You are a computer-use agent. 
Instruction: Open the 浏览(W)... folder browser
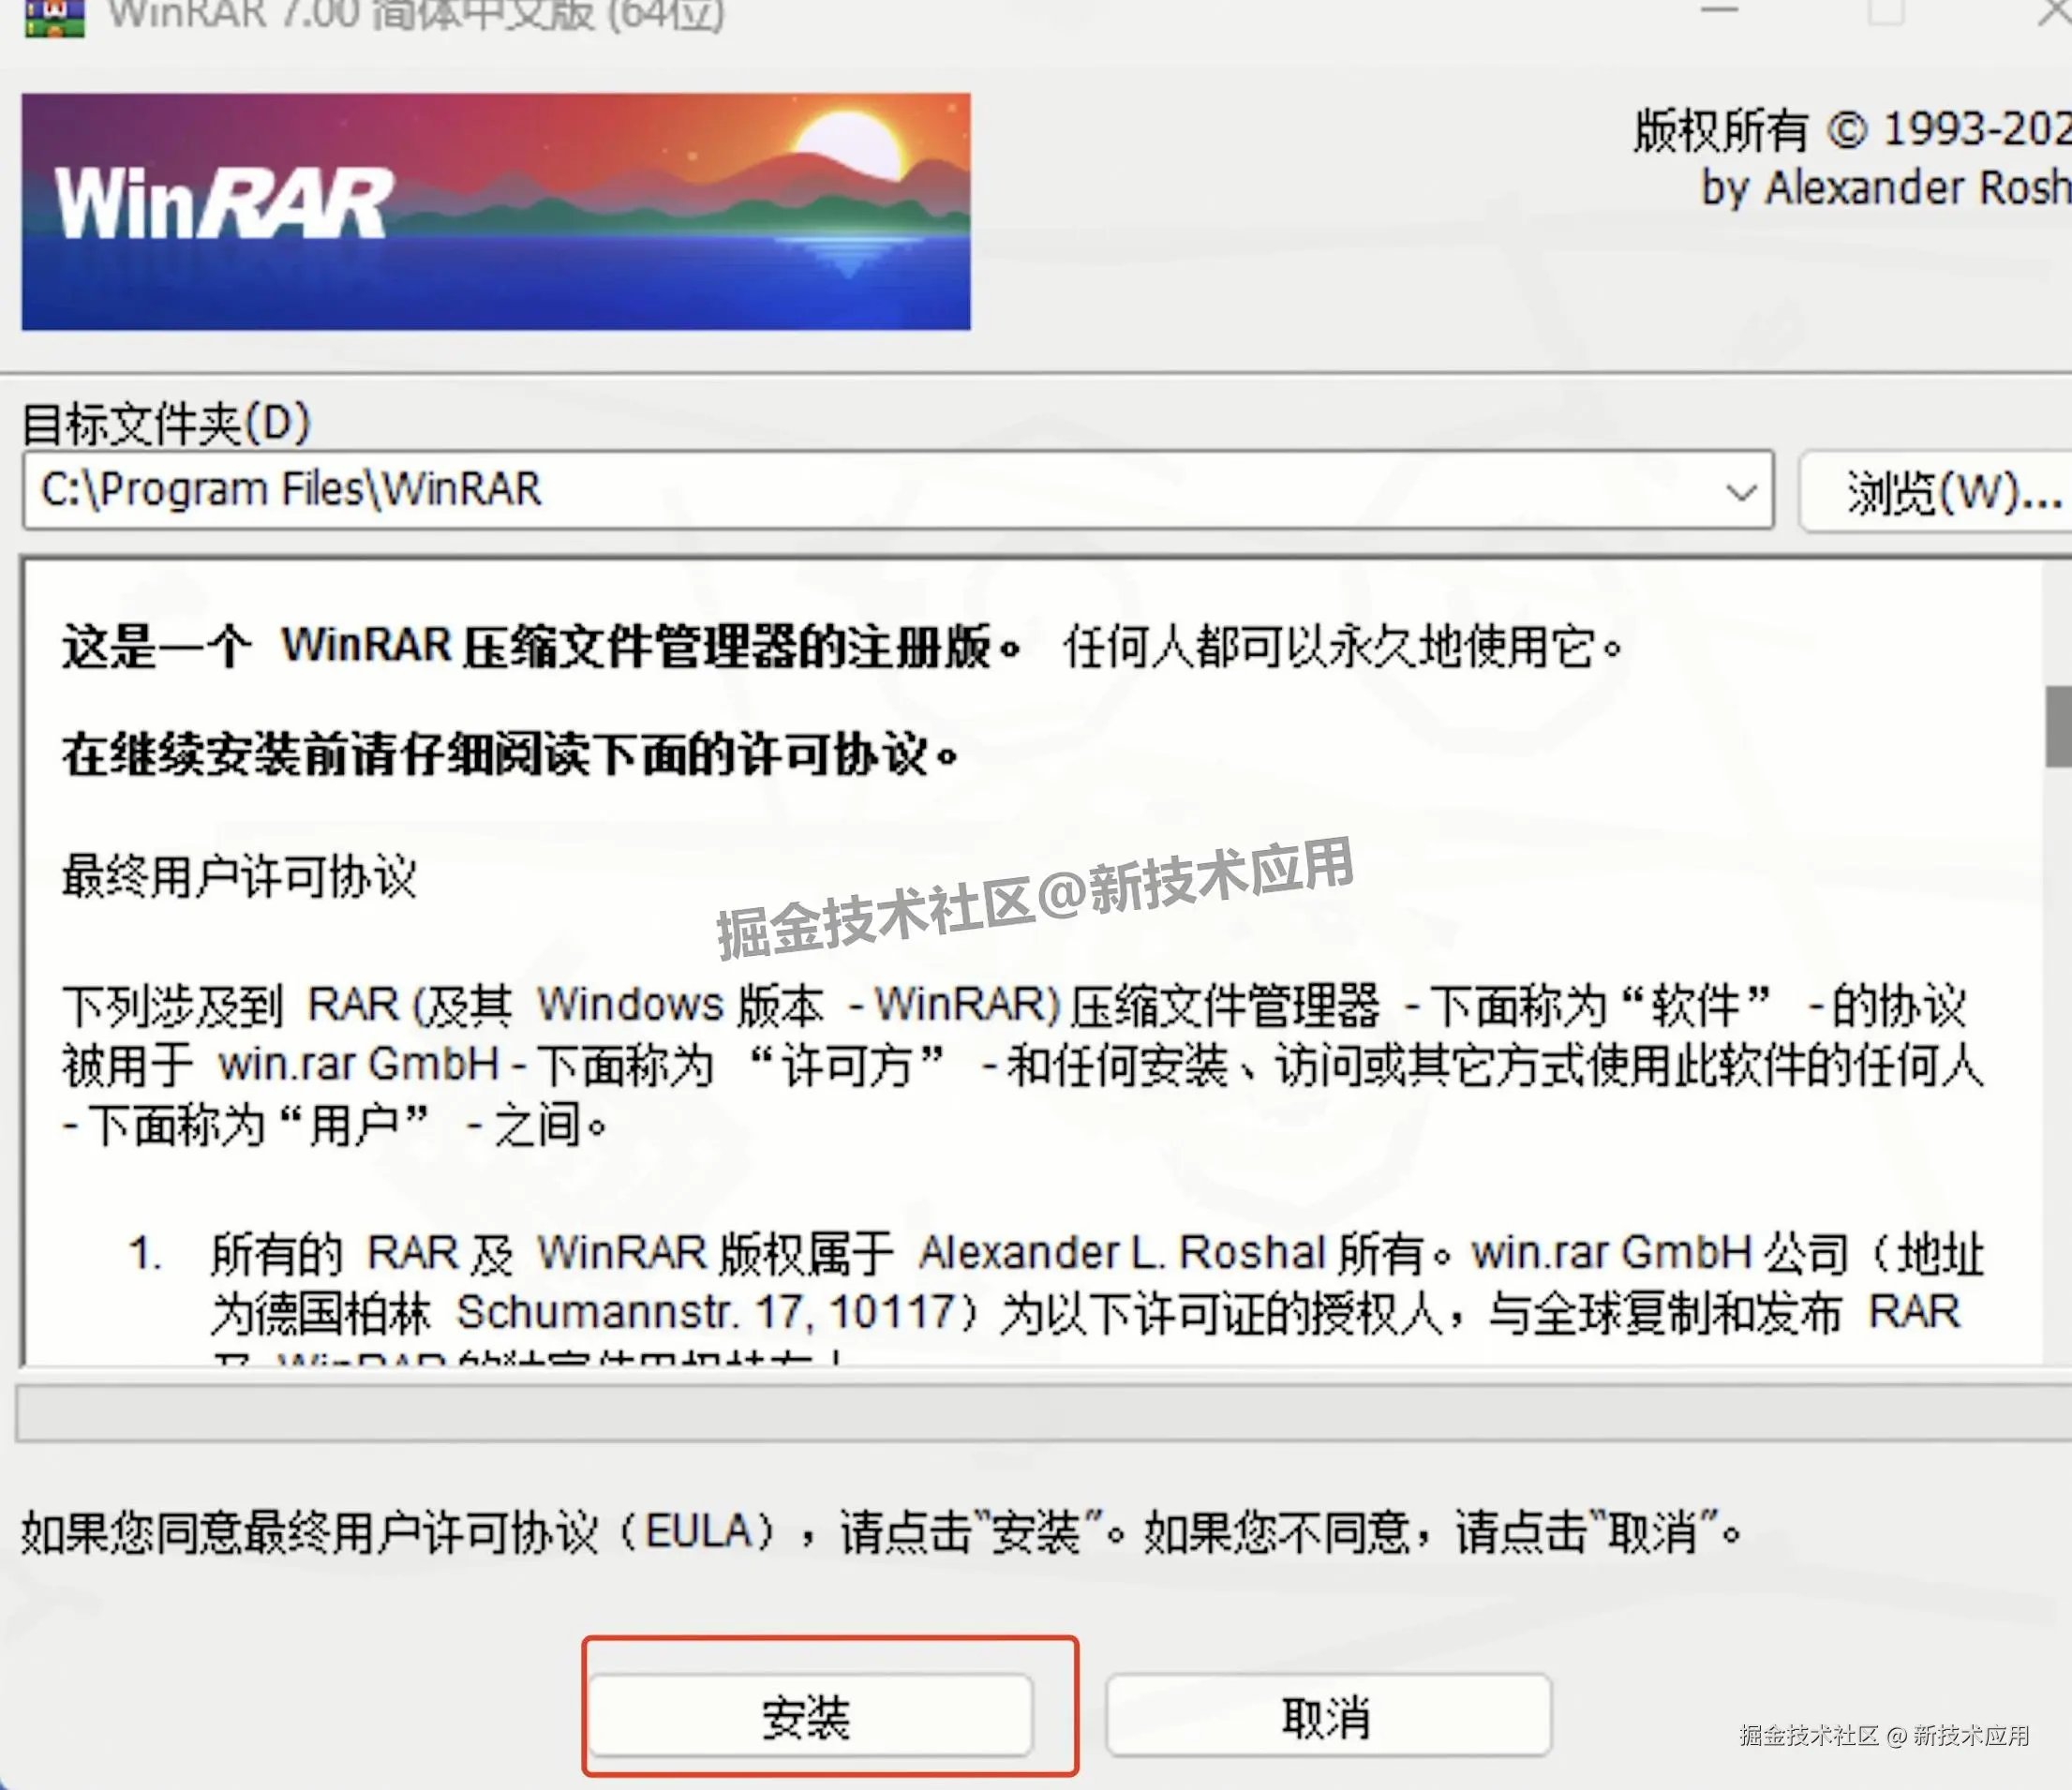(1945, 492)
